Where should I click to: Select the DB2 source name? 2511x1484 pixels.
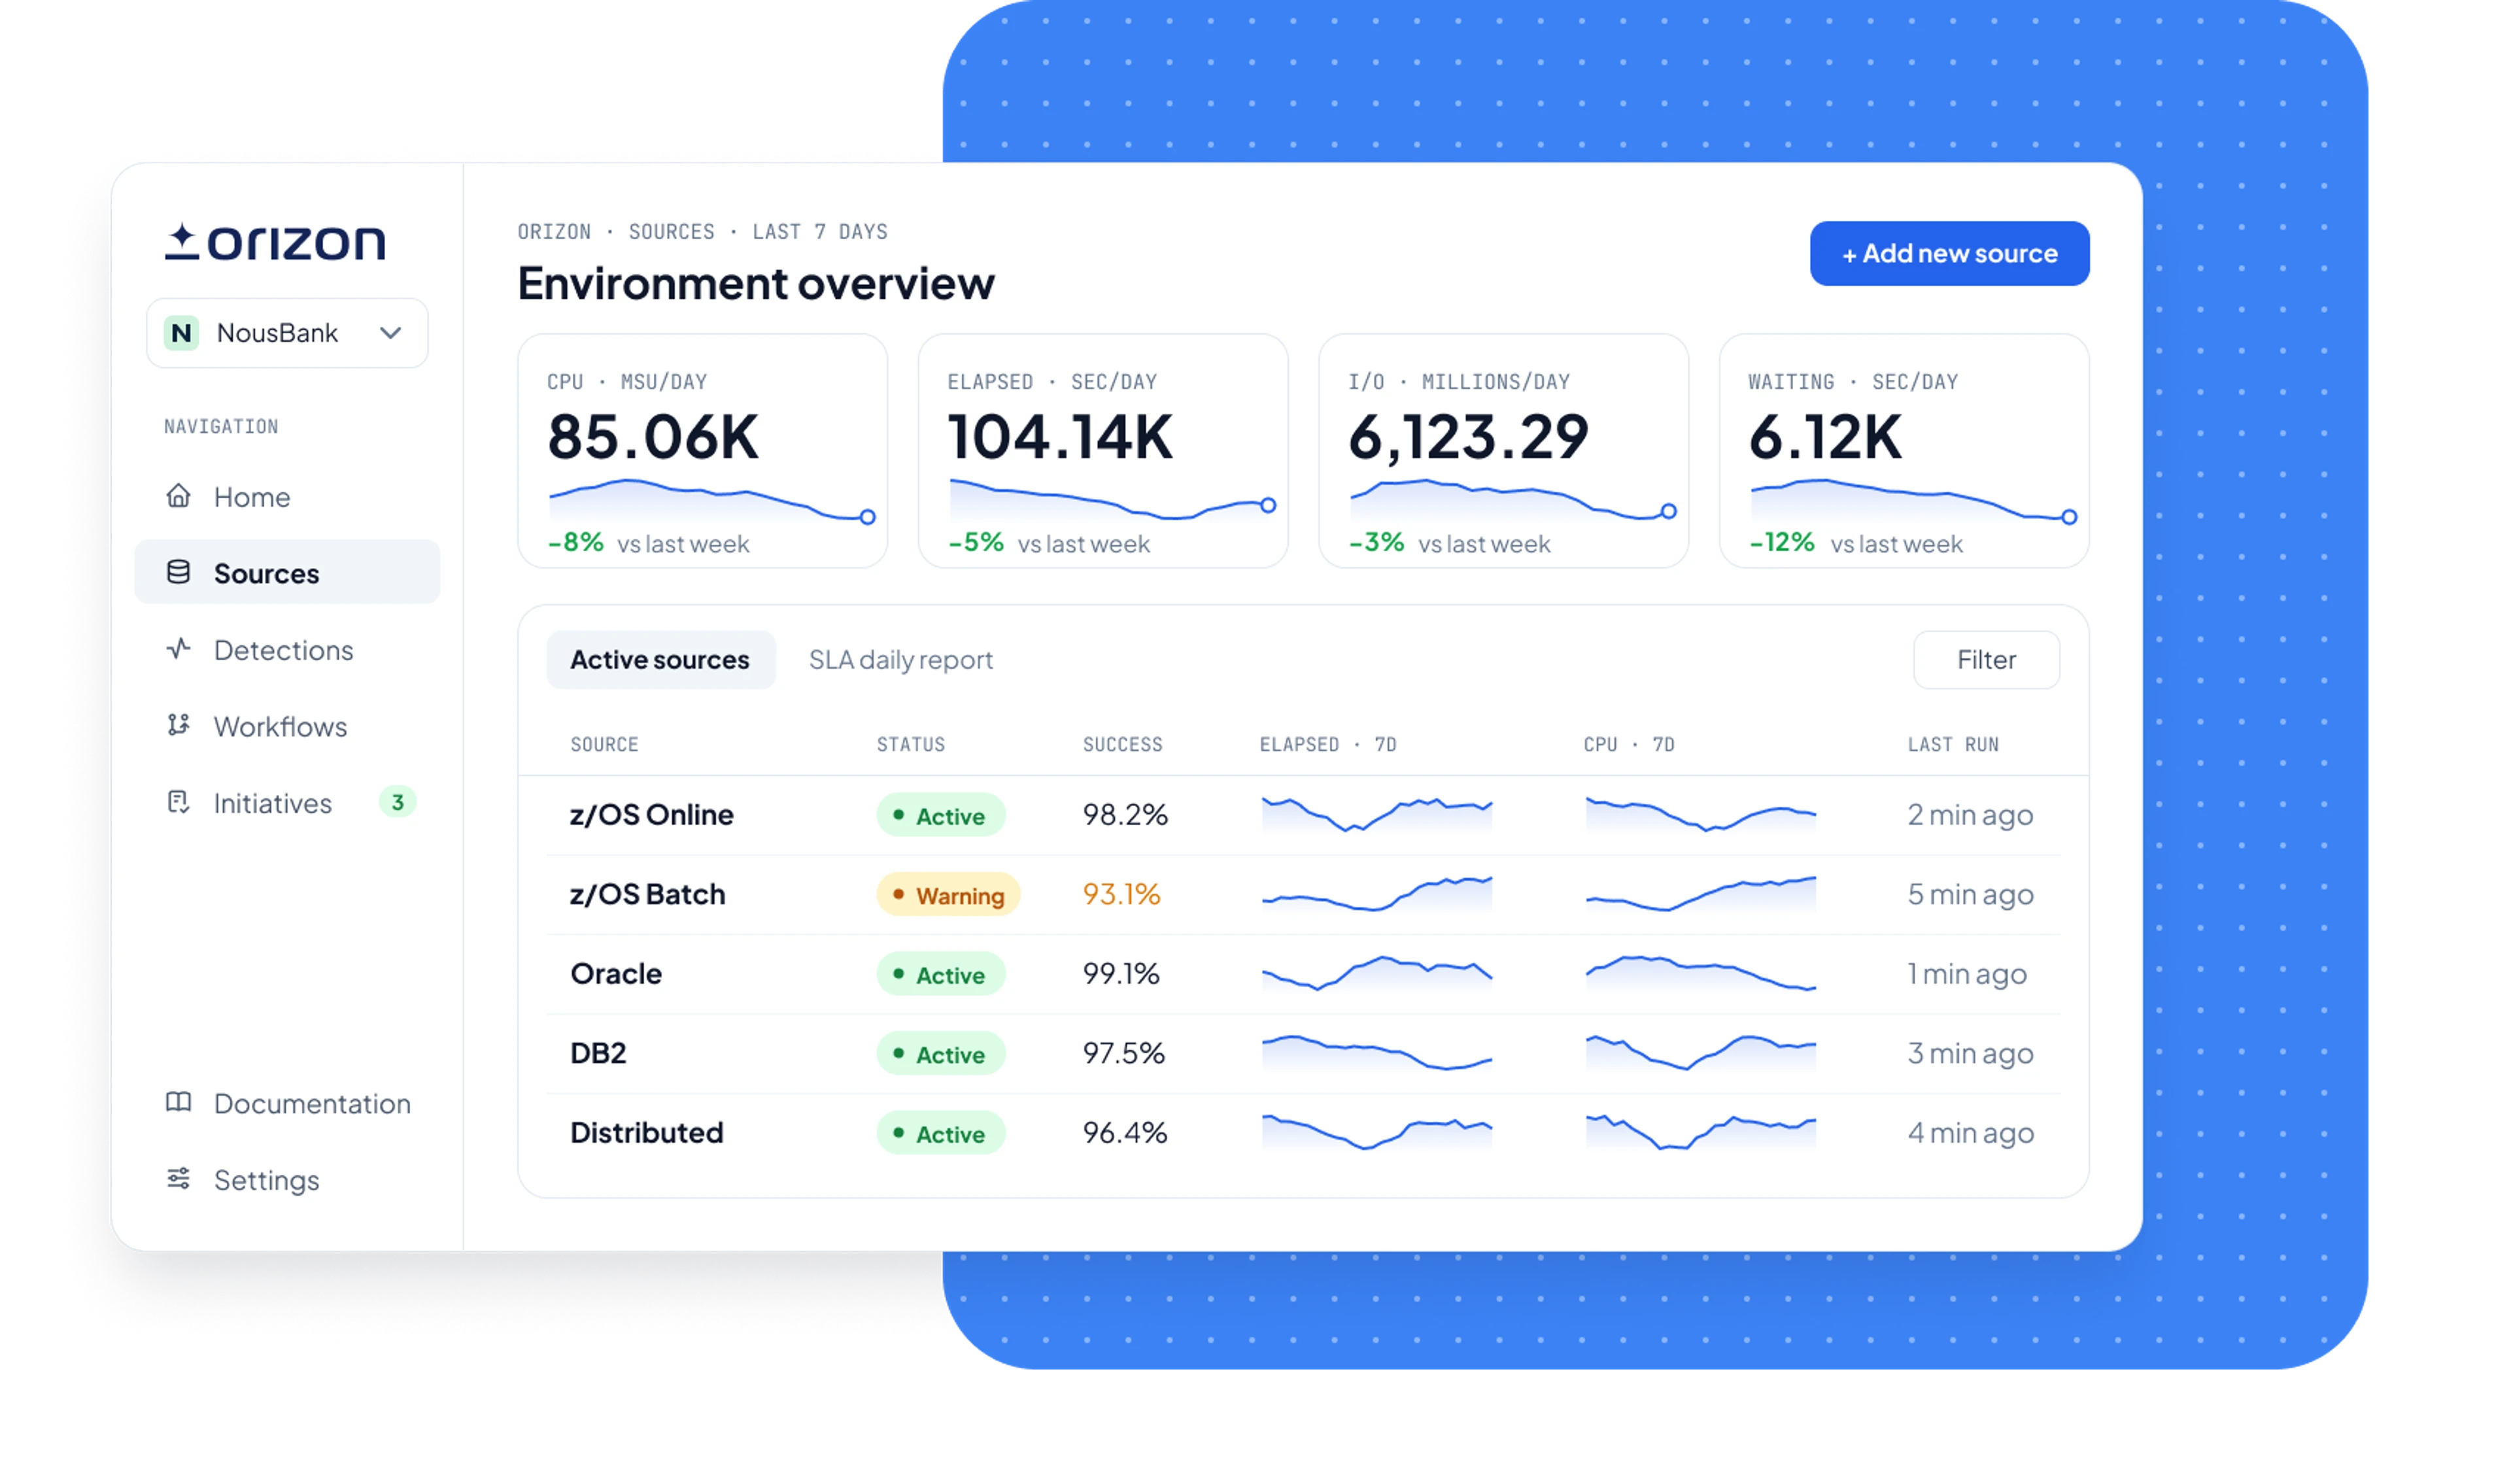pyautogui.click(x=598, y=1053)
